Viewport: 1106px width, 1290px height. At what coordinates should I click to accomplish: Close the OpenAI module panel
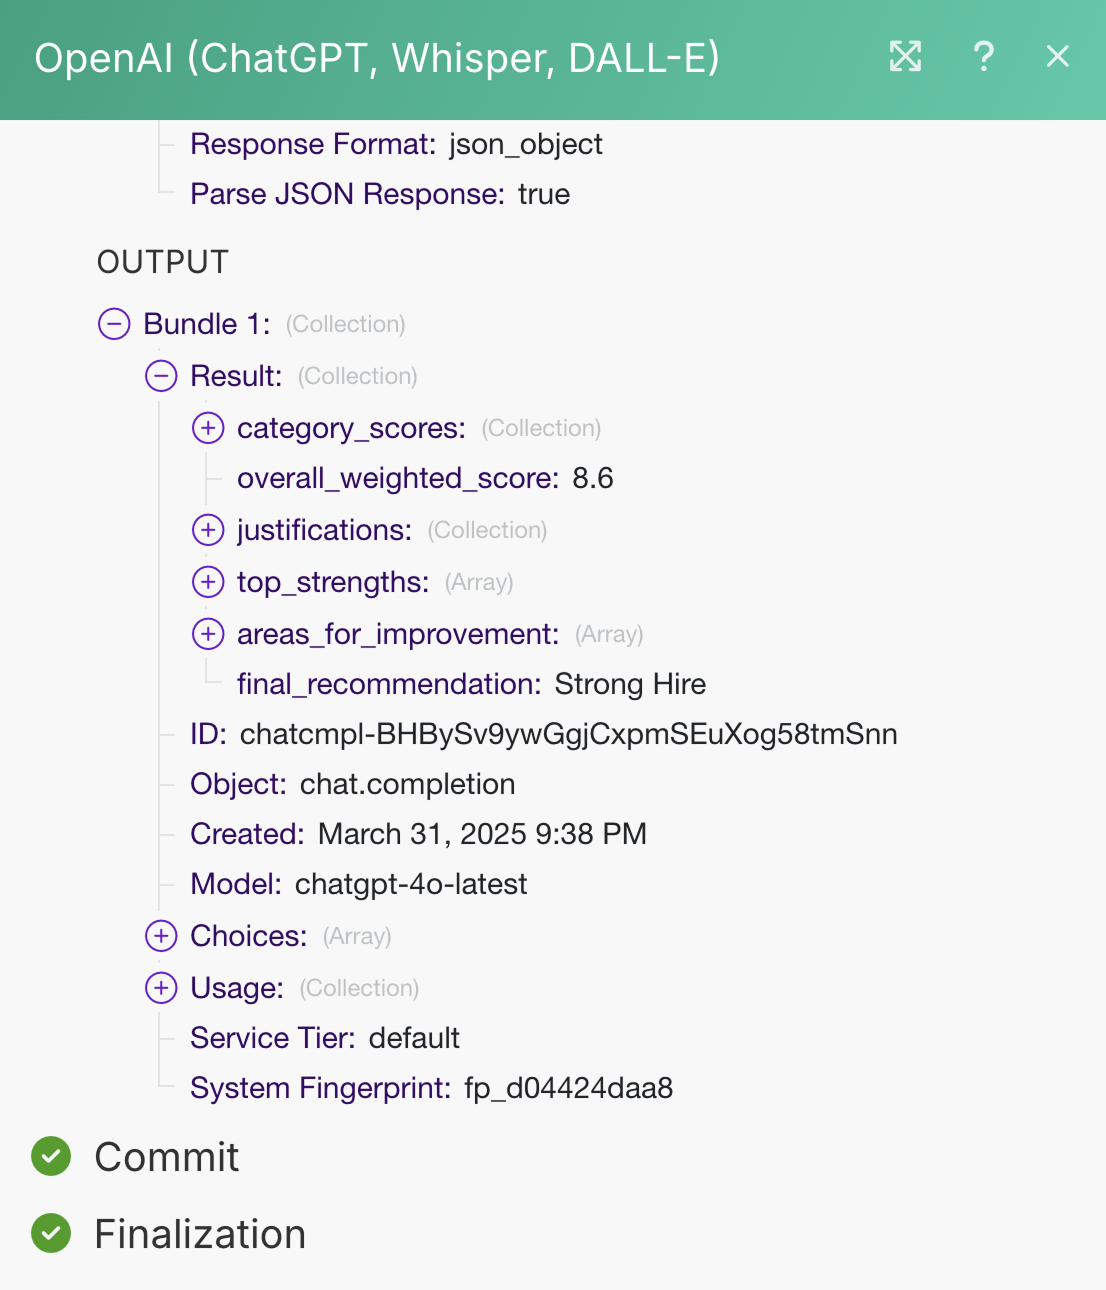pyautogui.click(x=1057, y=56)
